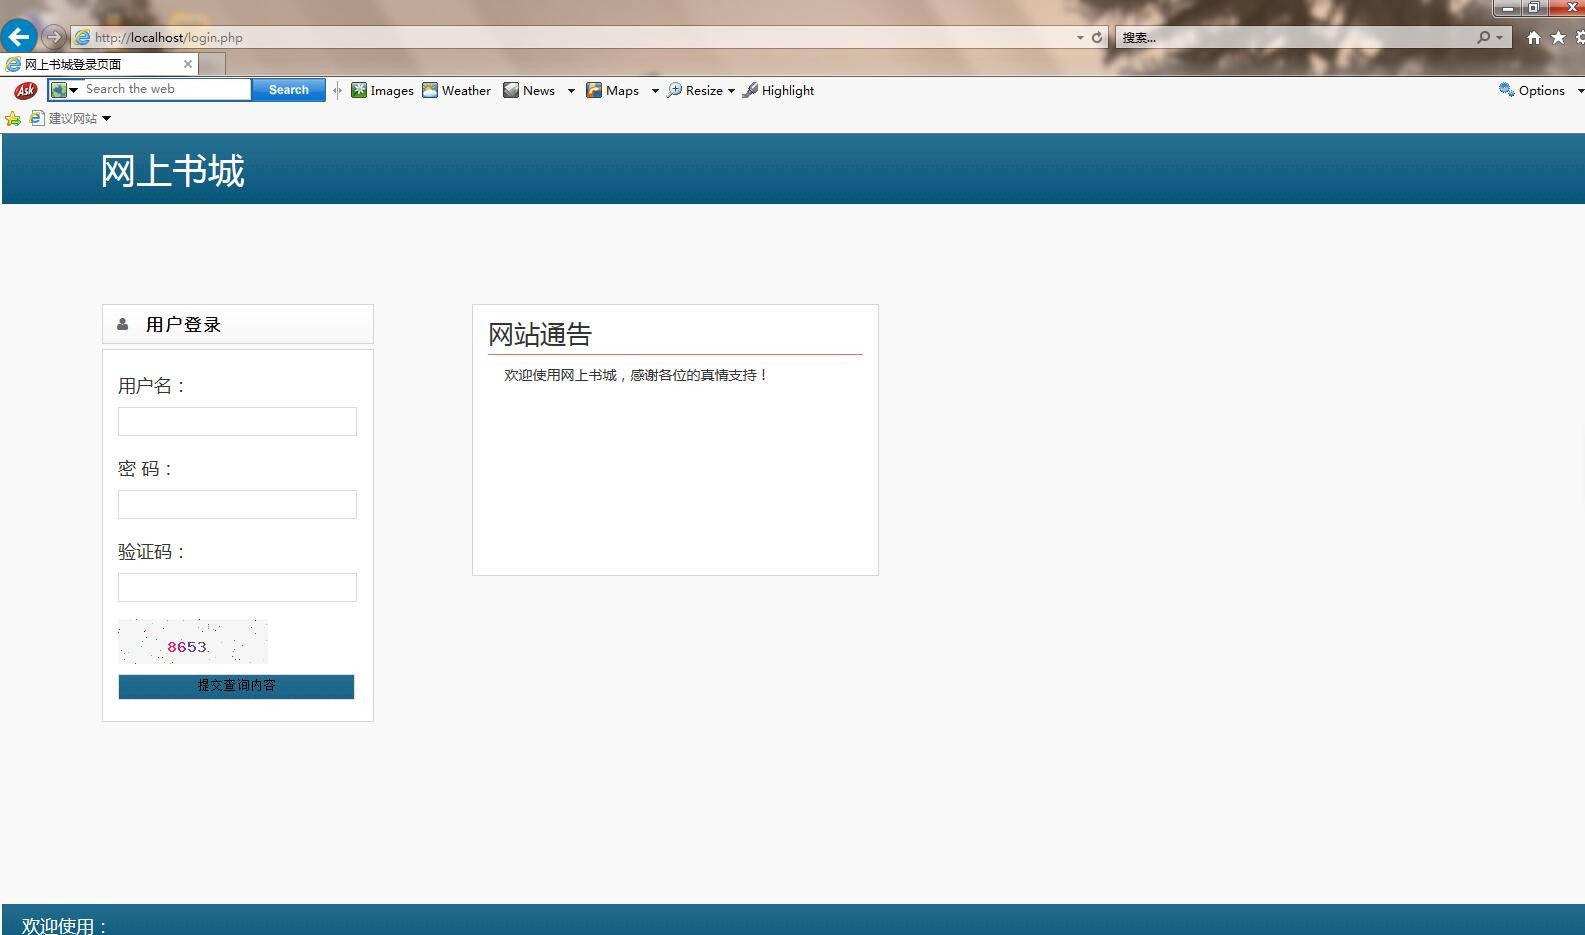The height and width of the screenshot is (935, 1585).
Task: Click the Highlight tool in toolbar
Action: click(x=778, y=90)
